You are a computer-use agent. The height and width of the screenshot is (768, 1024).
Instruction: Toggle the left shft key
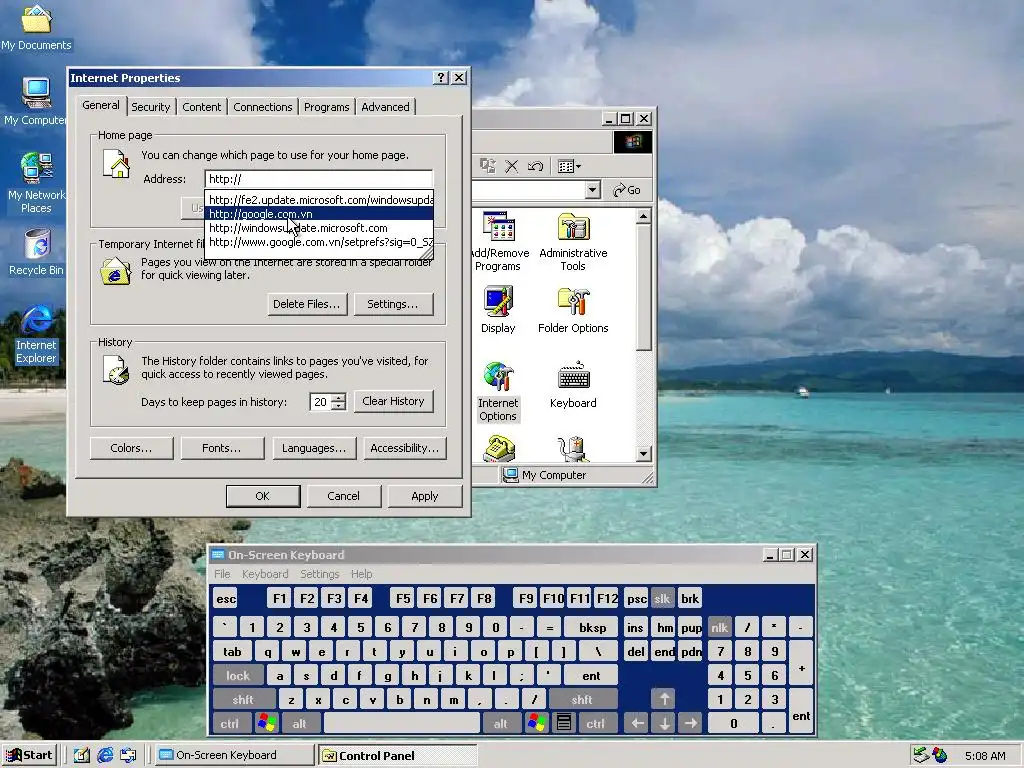pos(244,699)
